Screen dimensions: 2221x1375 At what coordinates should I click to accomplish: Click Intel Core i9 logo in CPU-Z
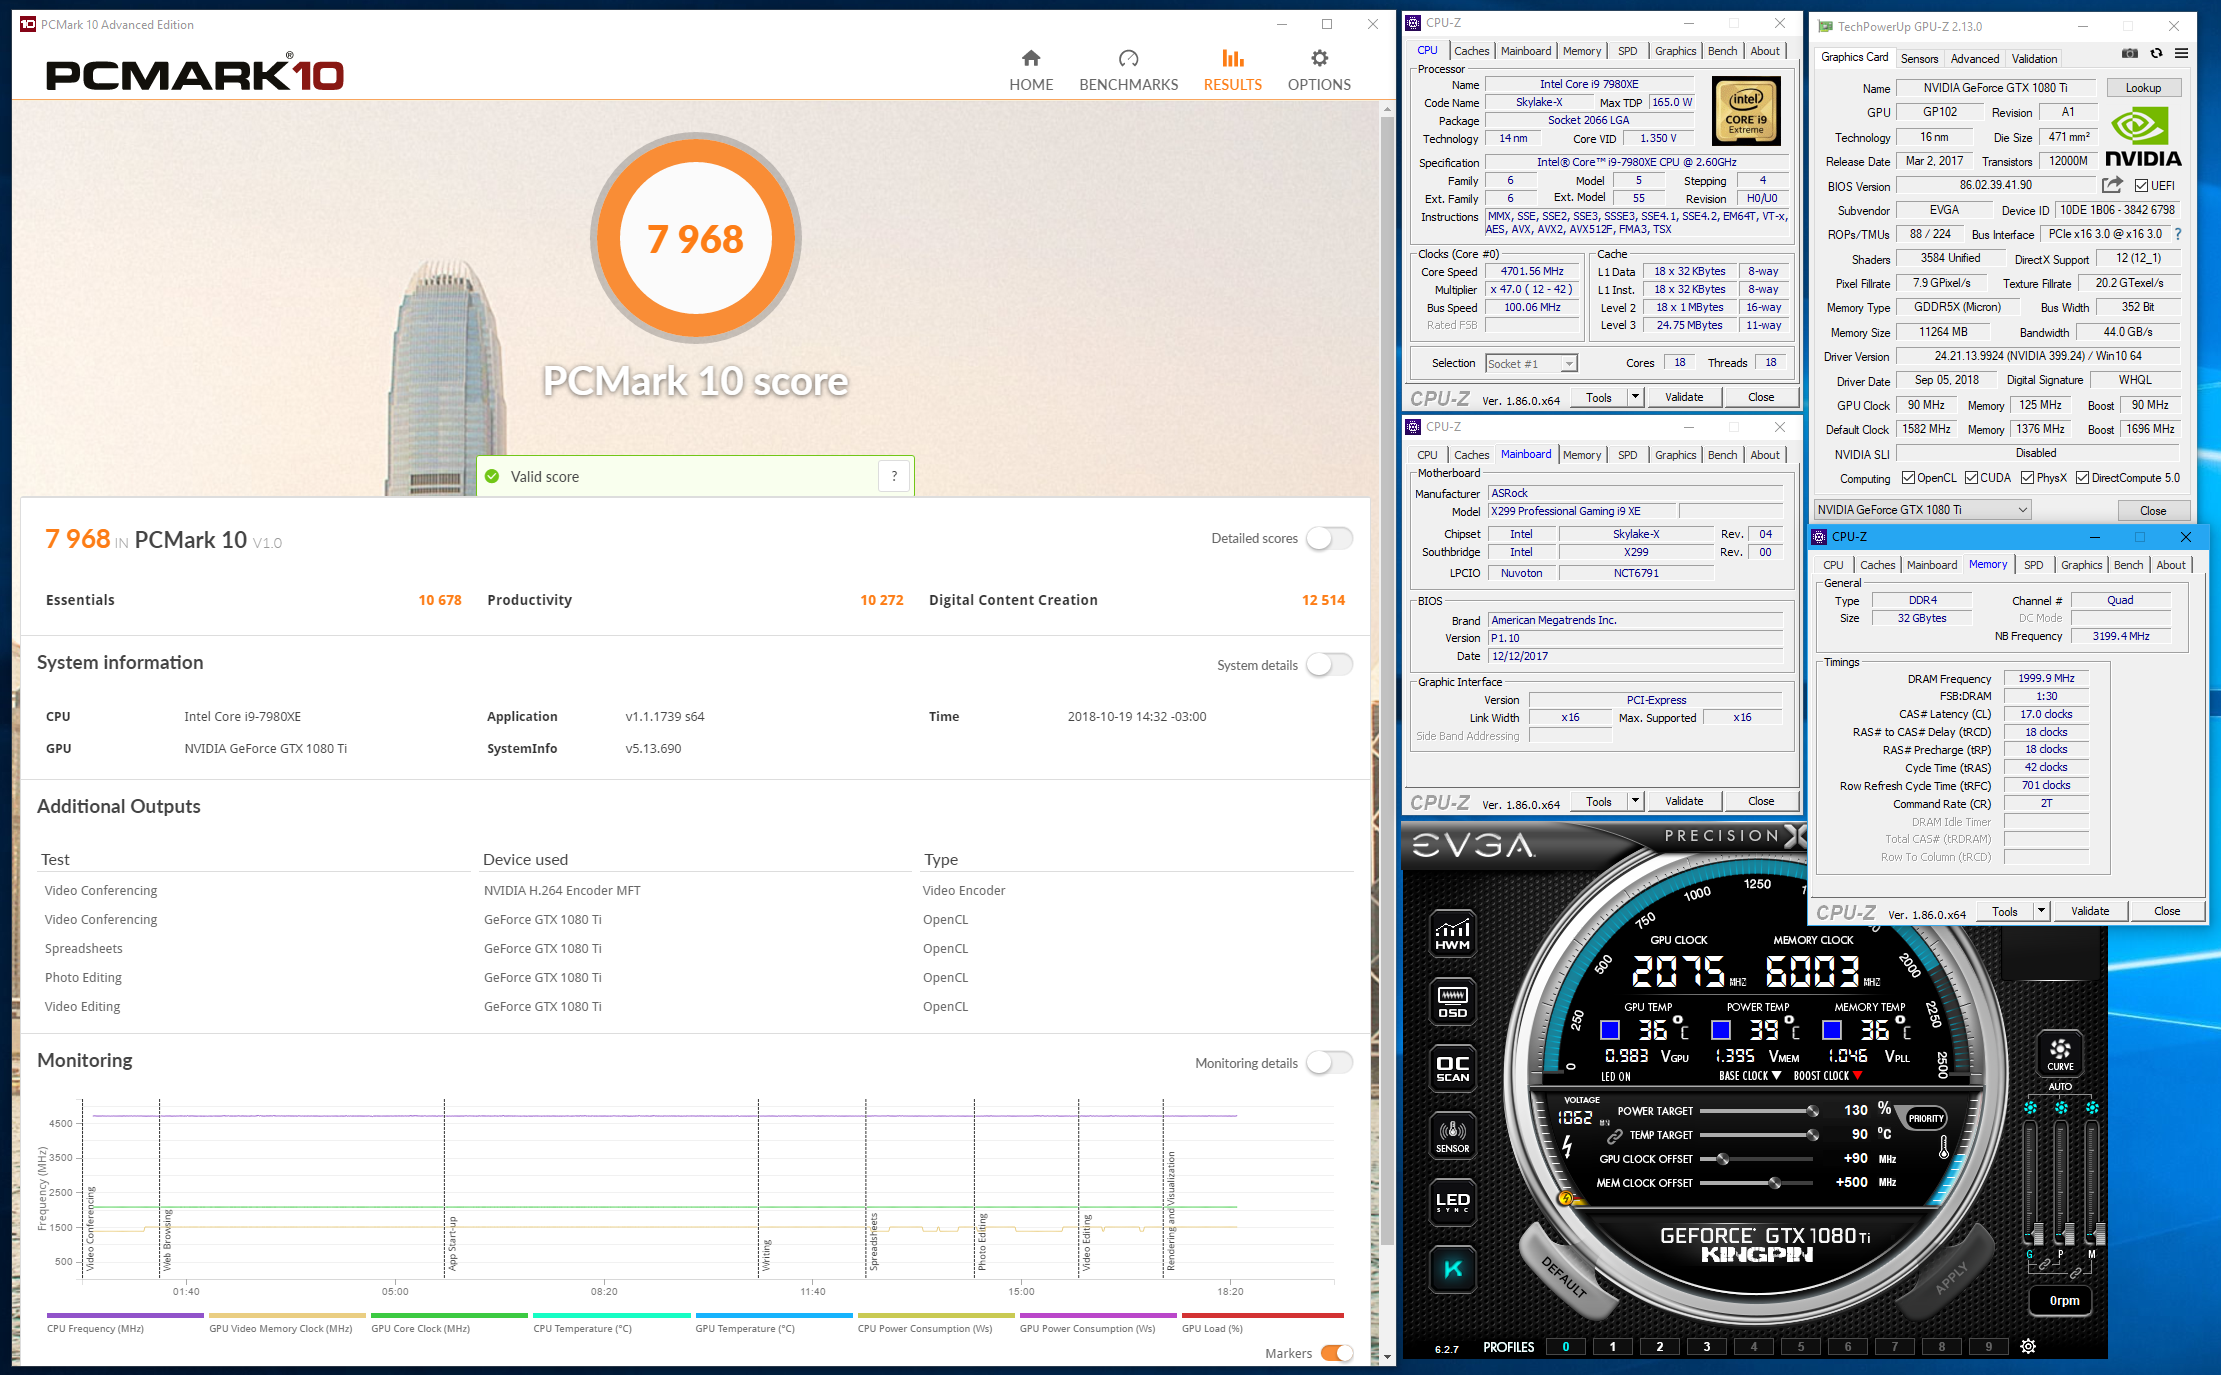pos(1746,111)
